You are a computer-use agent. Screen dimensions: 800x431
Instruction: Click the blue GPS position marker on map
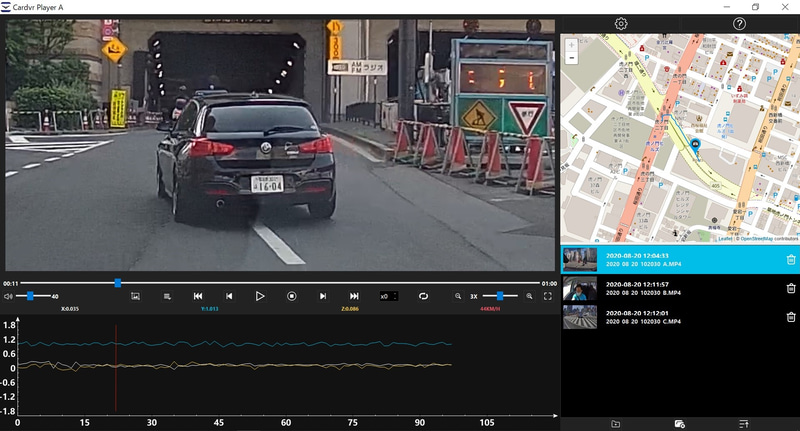point(695,145)
